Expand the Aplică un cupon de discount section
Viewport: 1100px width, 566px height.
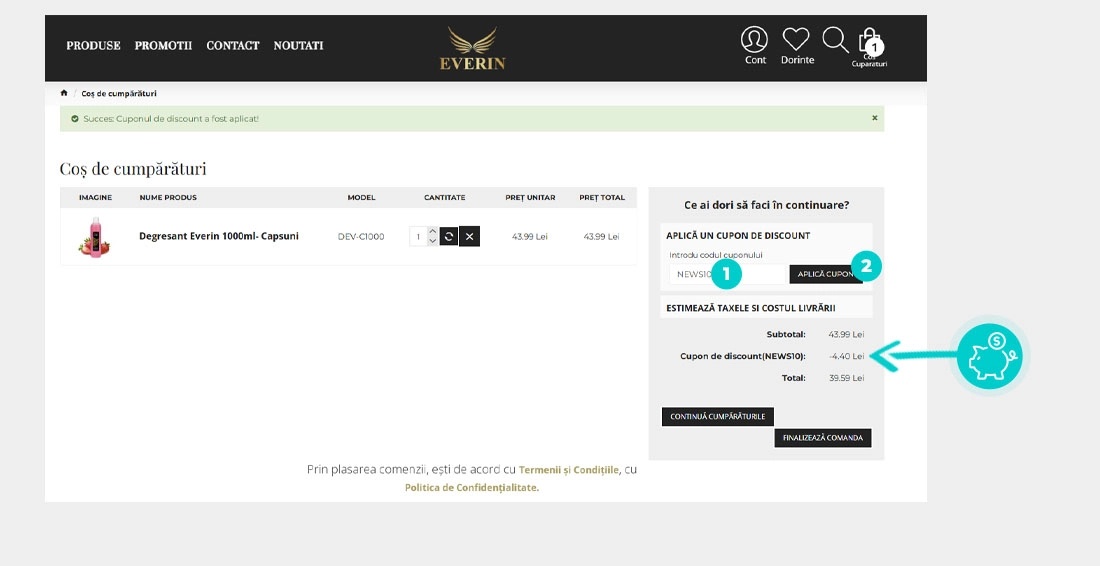(738, 236)
